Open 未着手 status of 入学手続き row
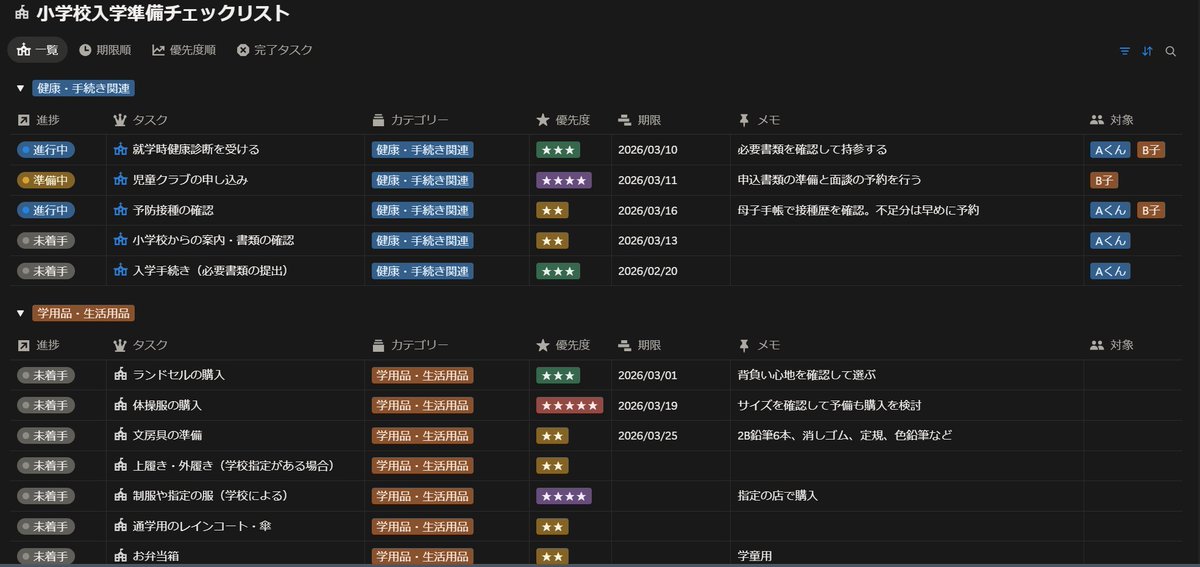Screen dimensions: 1200x567 (x=47, y=271)
